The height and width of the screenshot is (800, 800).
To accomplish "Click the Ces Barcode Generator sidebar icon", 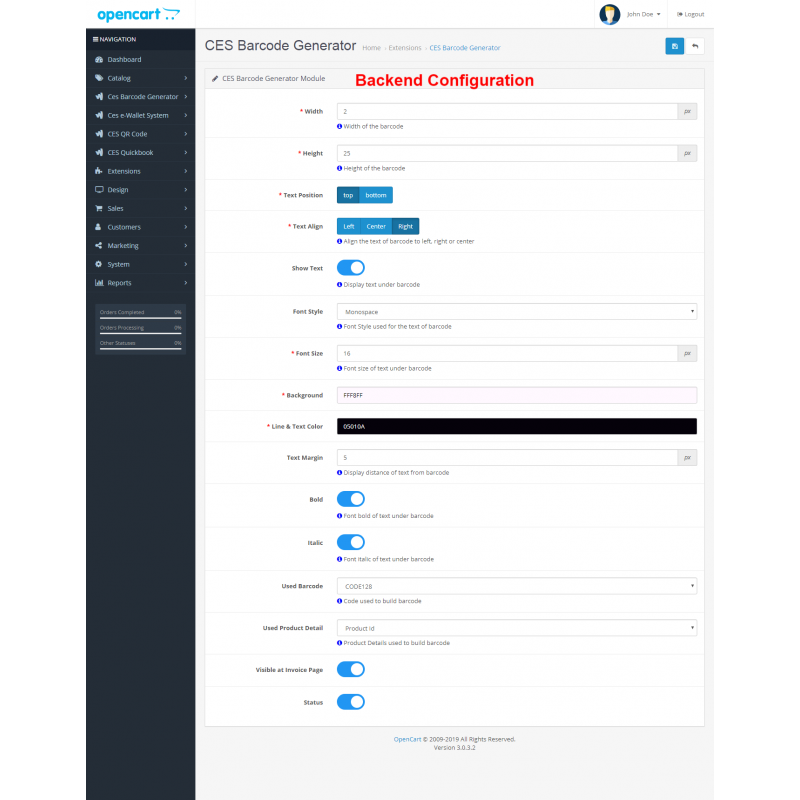I will [99, 96].
